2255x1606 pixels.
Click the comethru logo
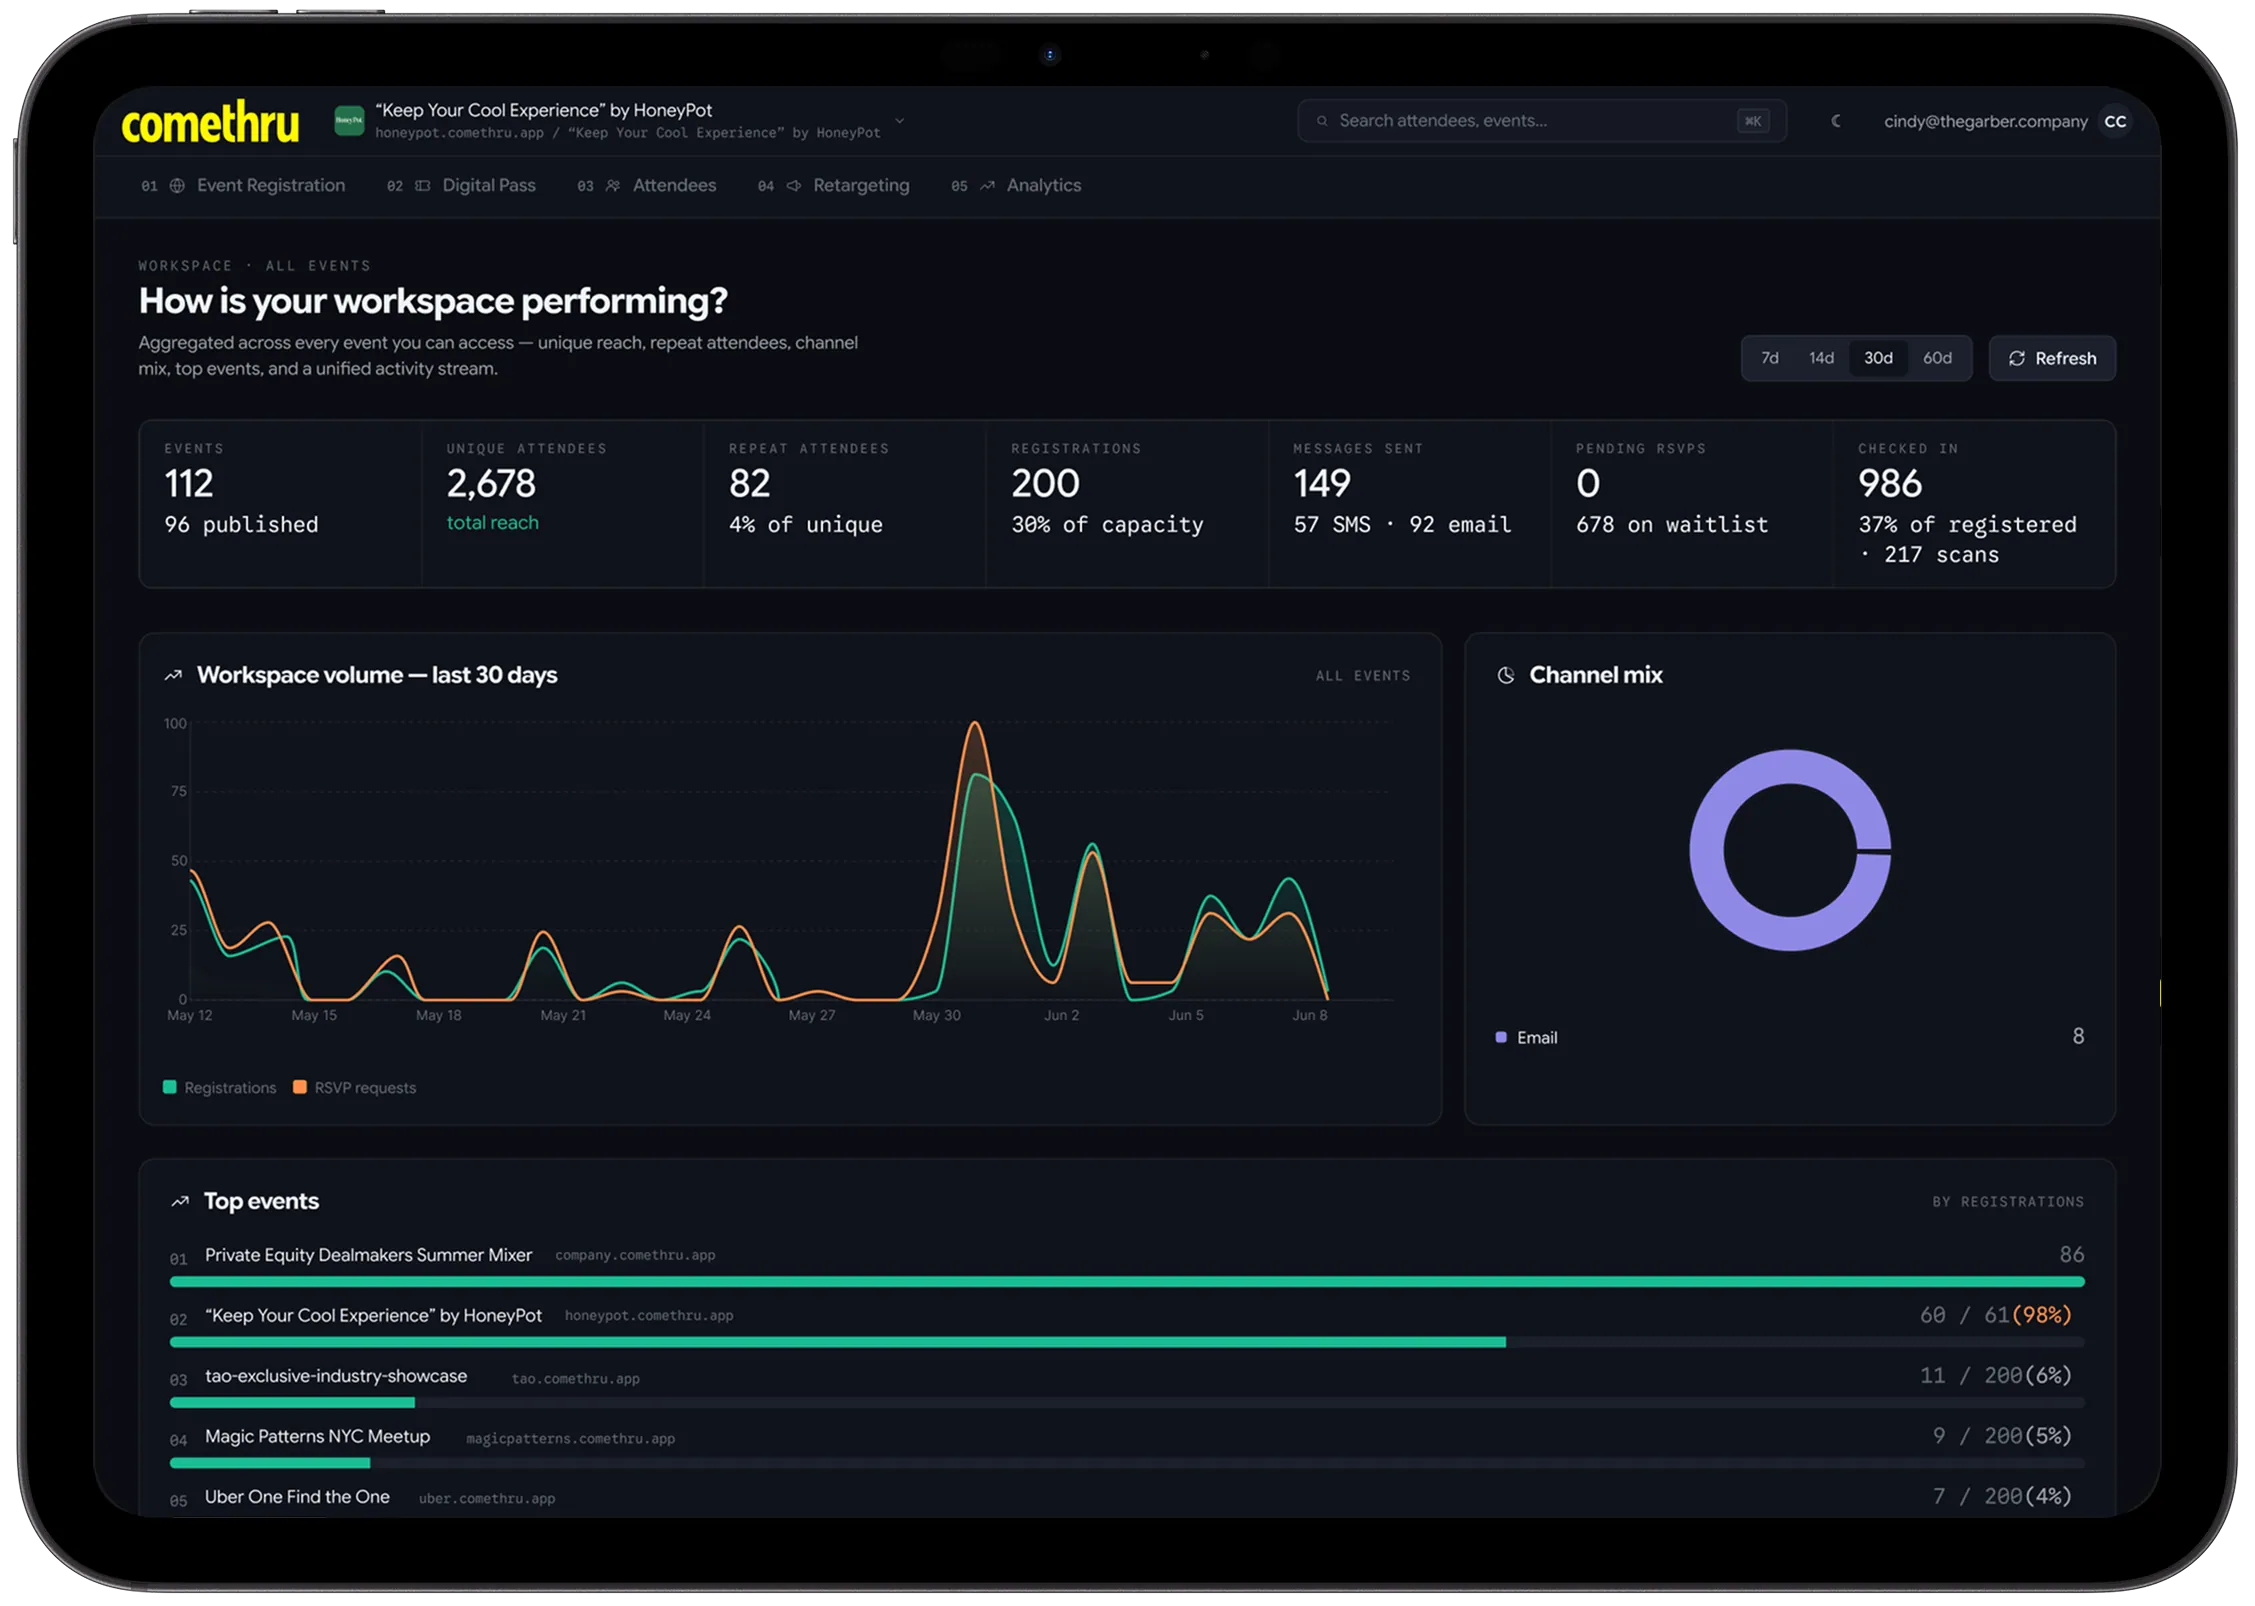click(210, 123)
